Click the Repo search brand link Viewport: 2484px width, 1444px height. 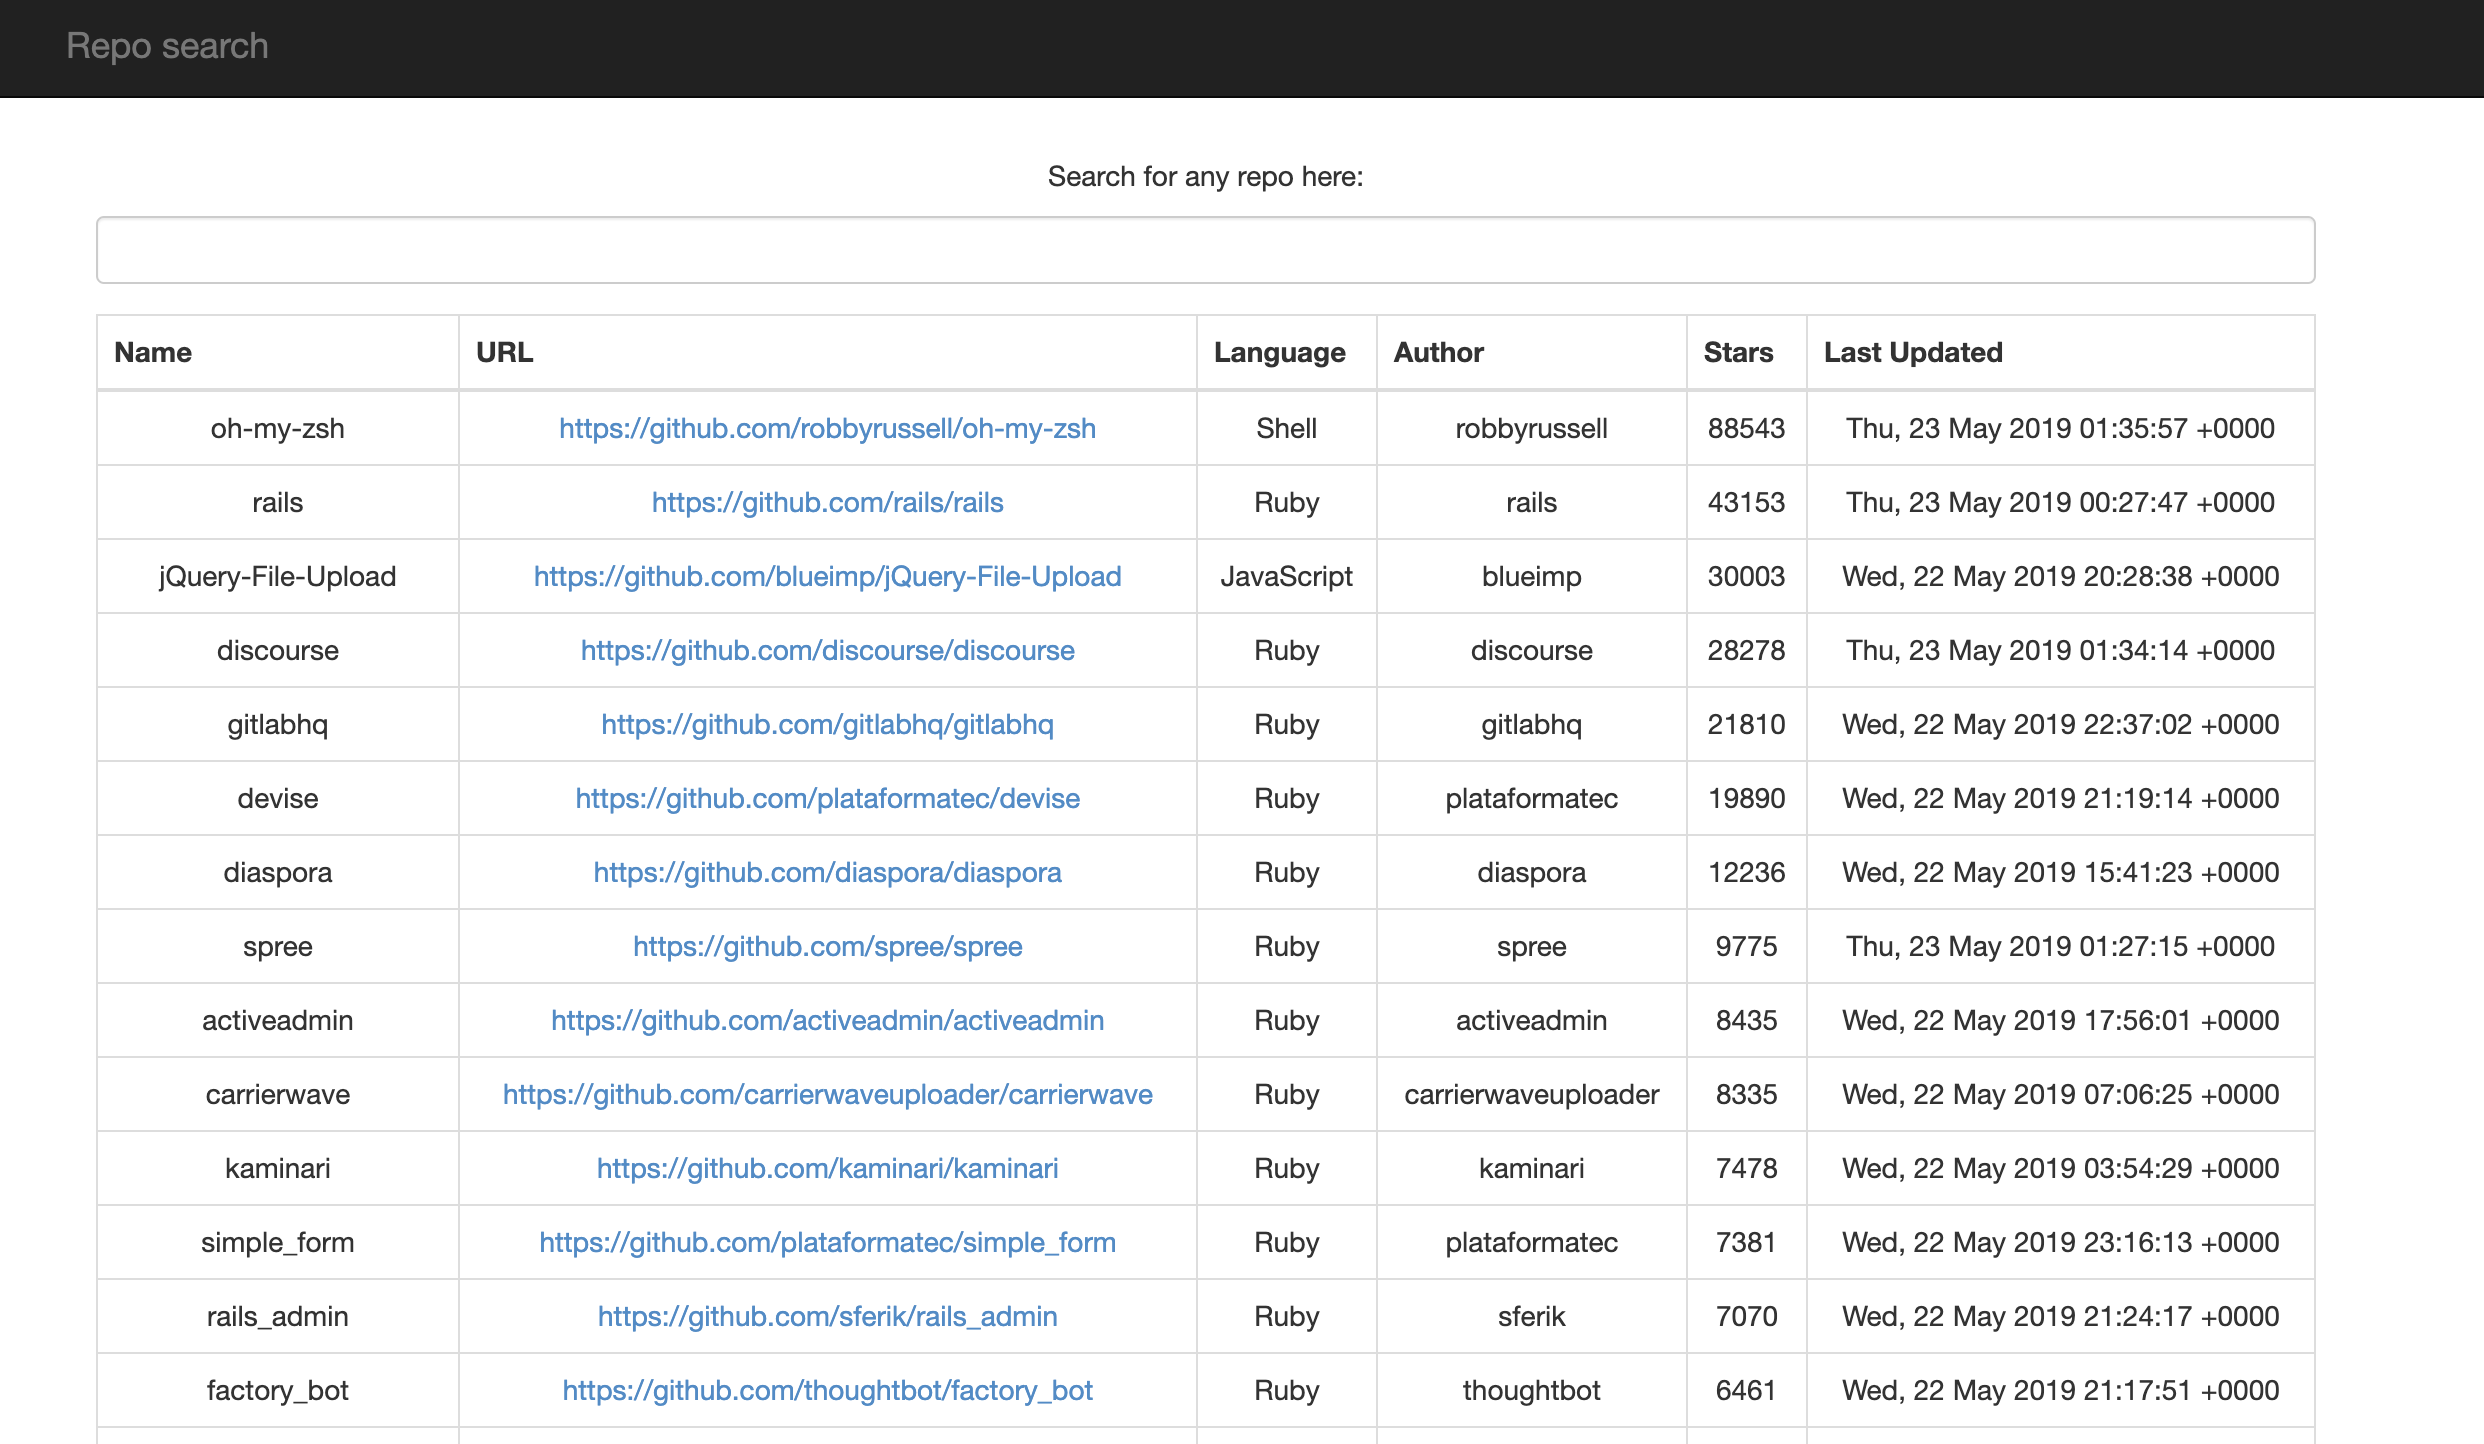point(167,46)
